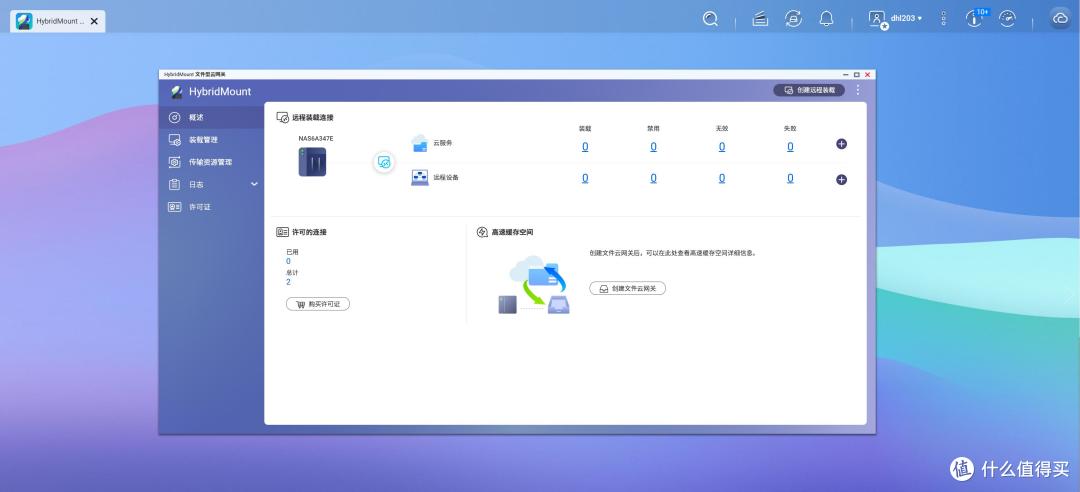Select 概述 in the sidebar
1080x492 pixels.
pyautogui.click(x=211, y=118)
